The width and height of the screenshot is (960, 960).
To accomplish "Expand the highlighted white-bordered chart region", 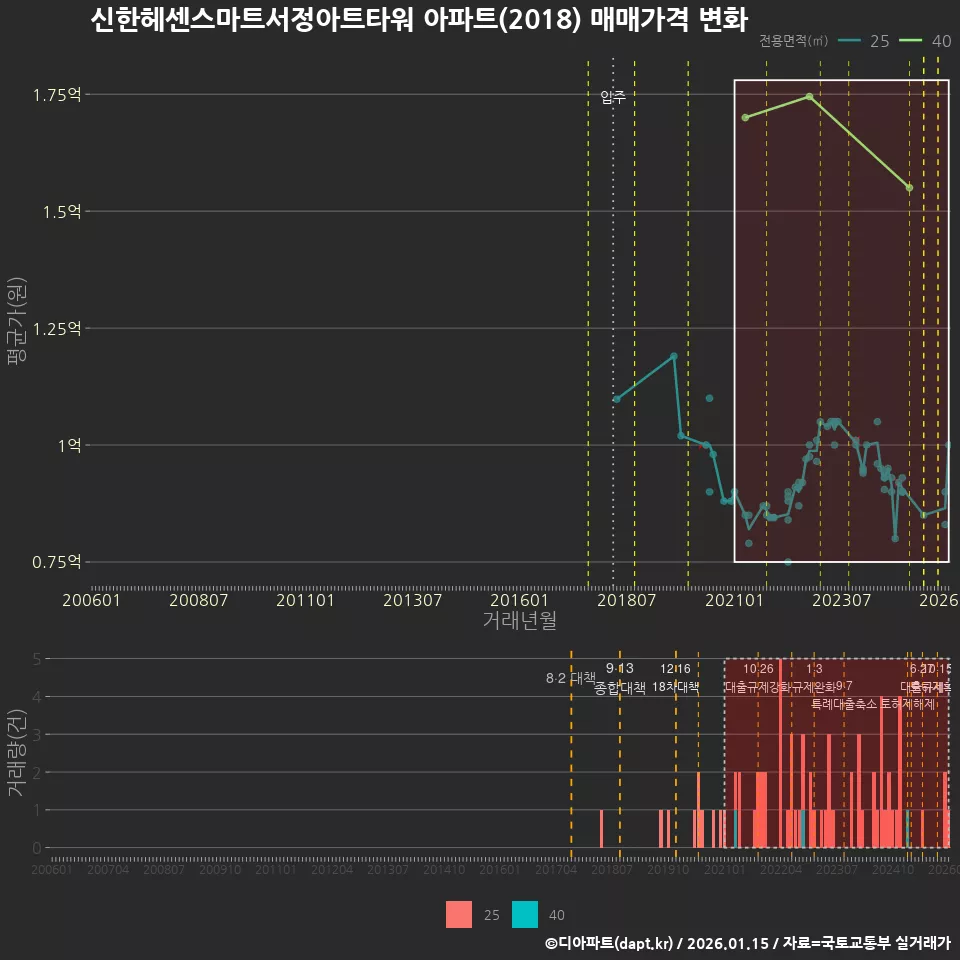I will (840, 320).
